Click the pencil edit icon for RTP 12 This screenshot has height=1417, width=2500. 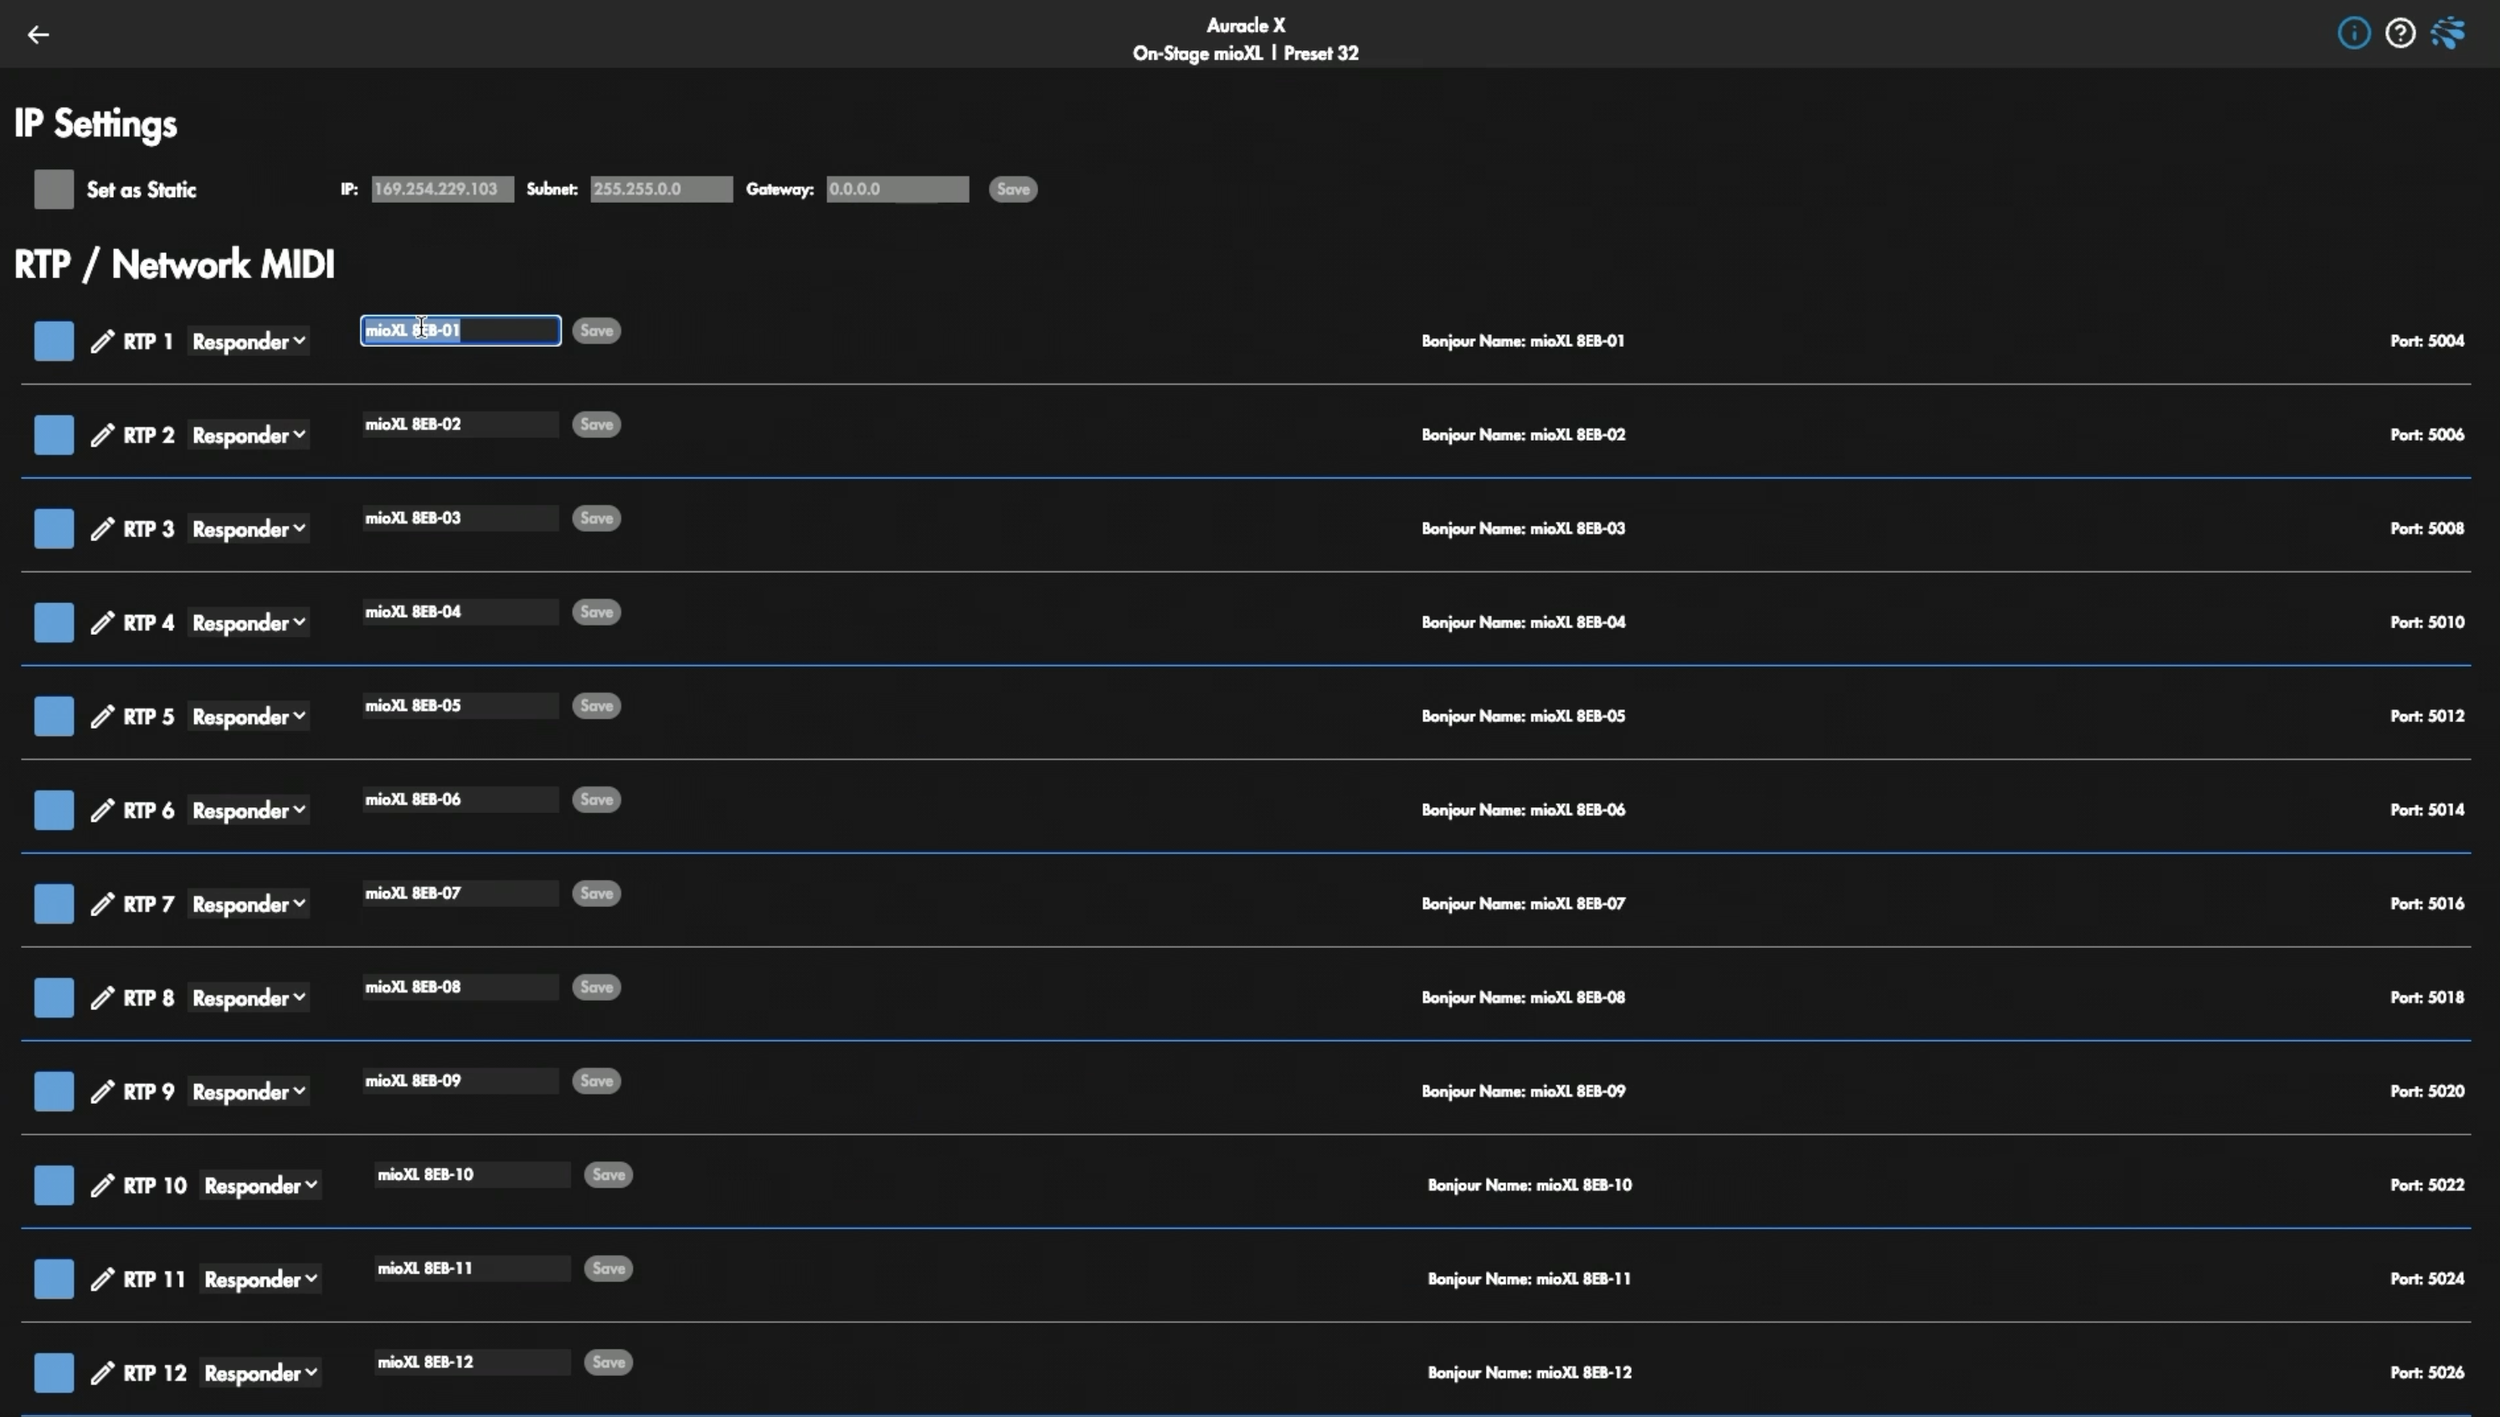(x=102, y=1373)
